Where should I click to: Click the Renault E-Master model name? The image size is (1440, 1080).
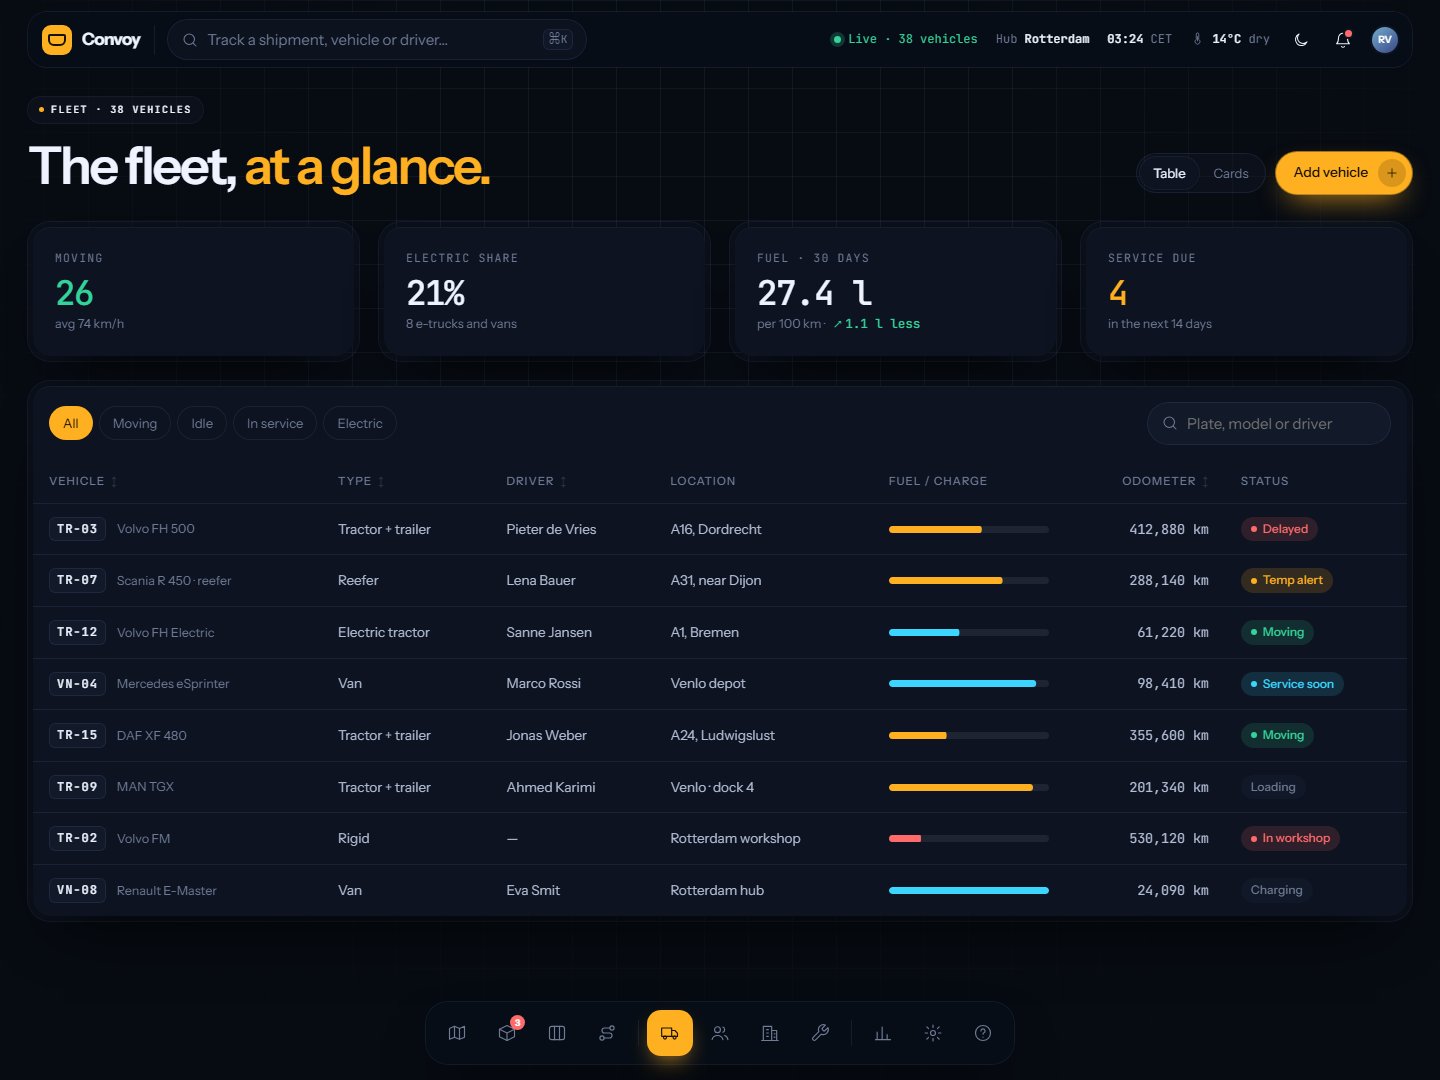[166, 890]
